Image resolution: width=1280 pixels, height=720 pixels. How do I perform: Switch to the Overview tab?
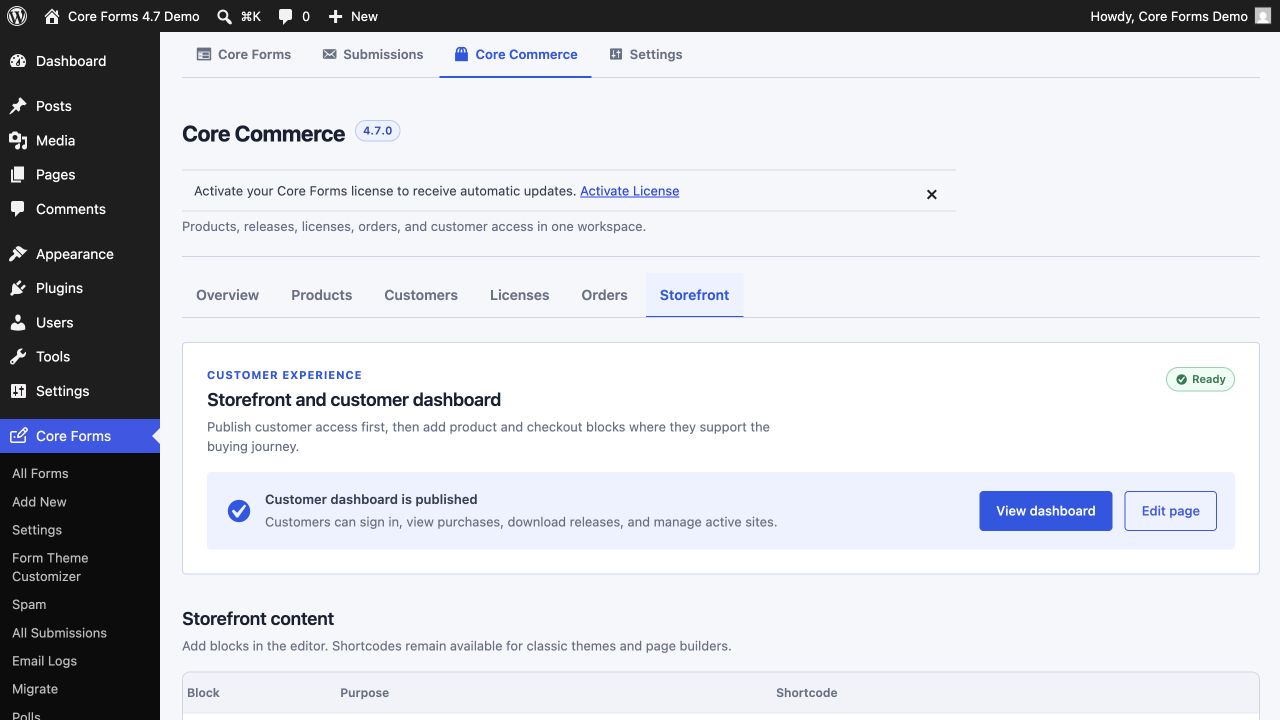227,295
